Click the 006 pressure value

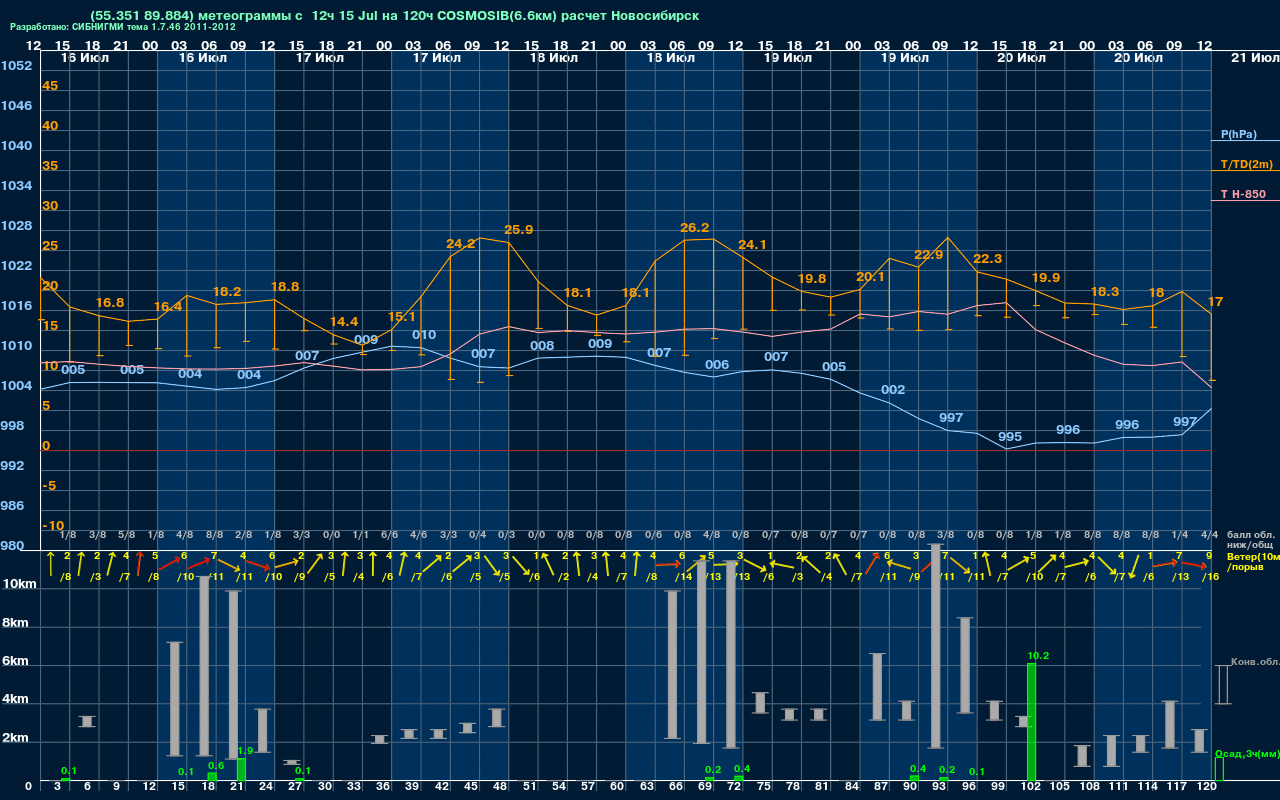click(717, 365)
